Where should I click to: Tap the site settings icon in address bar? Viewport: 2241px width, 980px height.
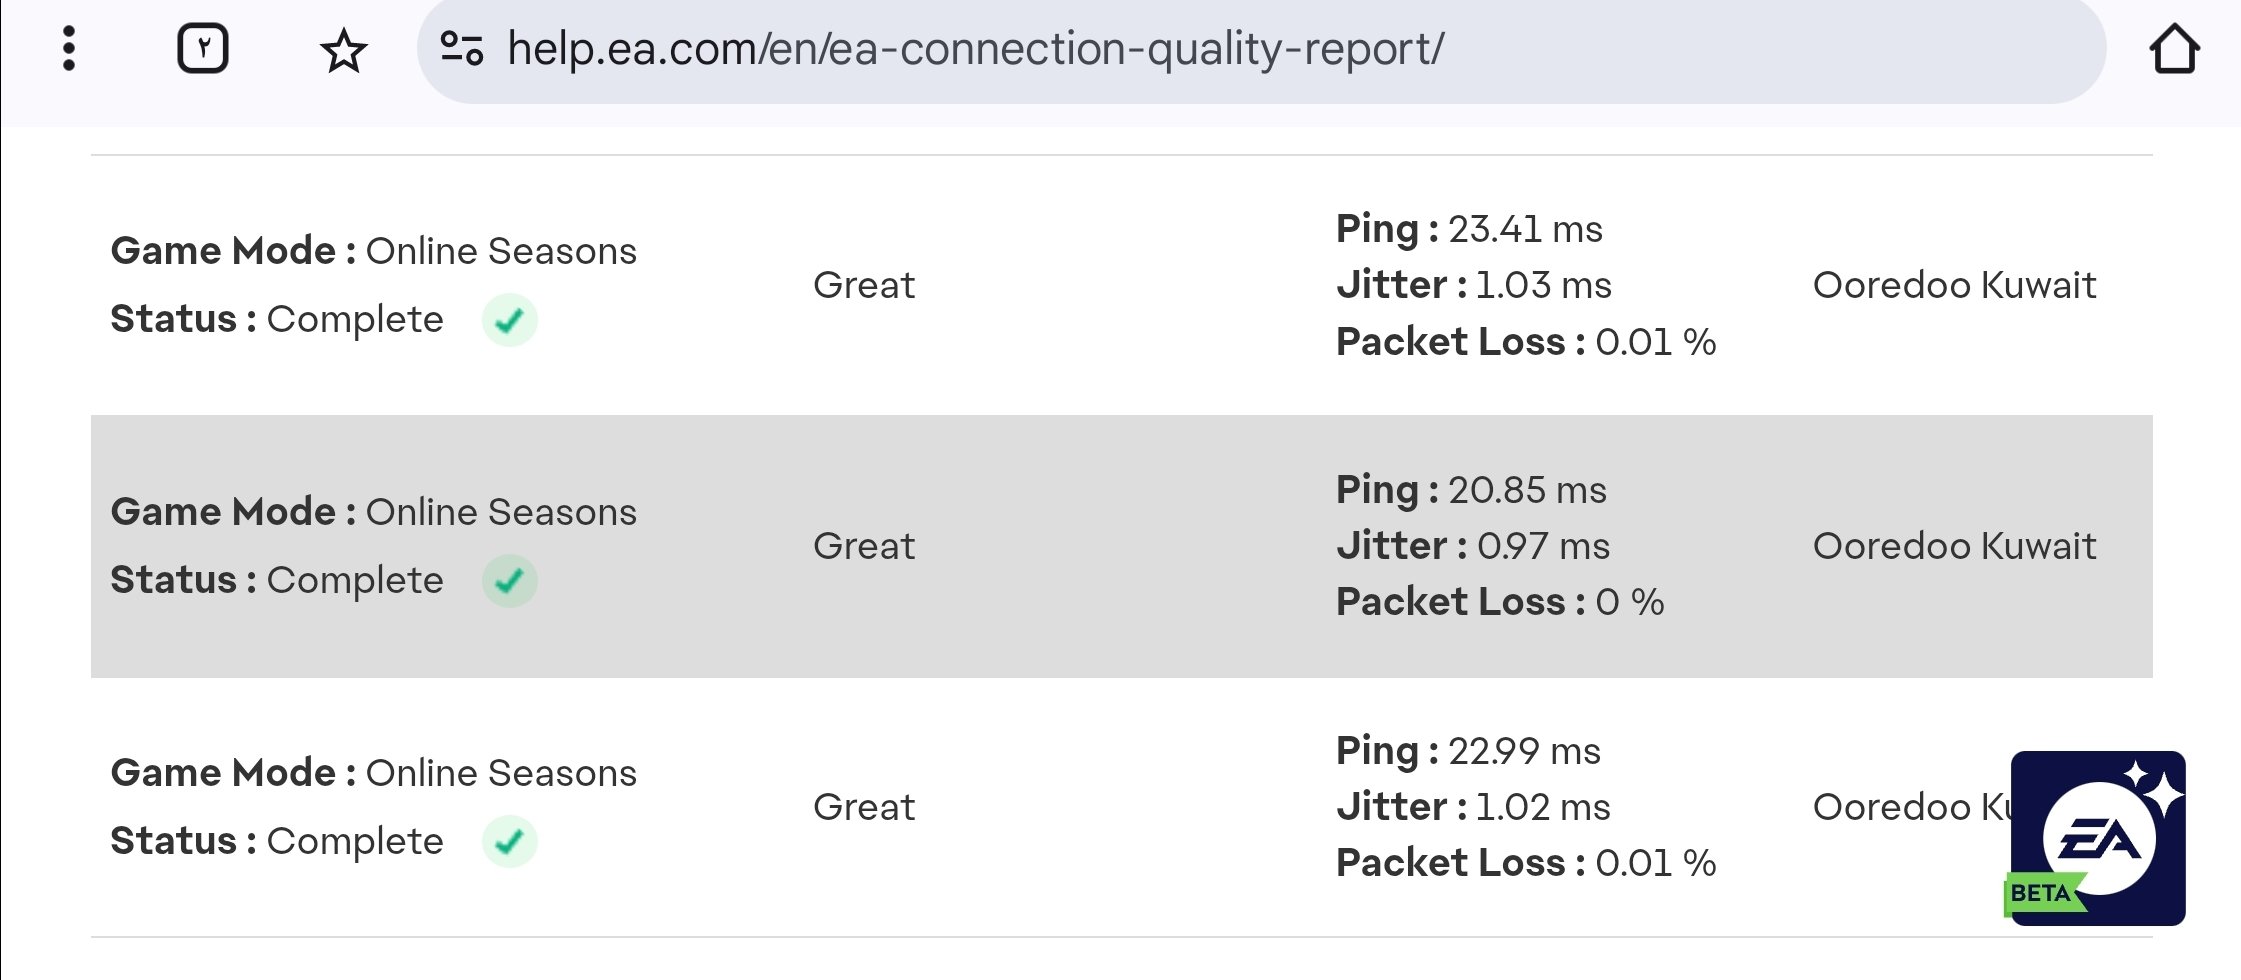(x=462, y=48)
